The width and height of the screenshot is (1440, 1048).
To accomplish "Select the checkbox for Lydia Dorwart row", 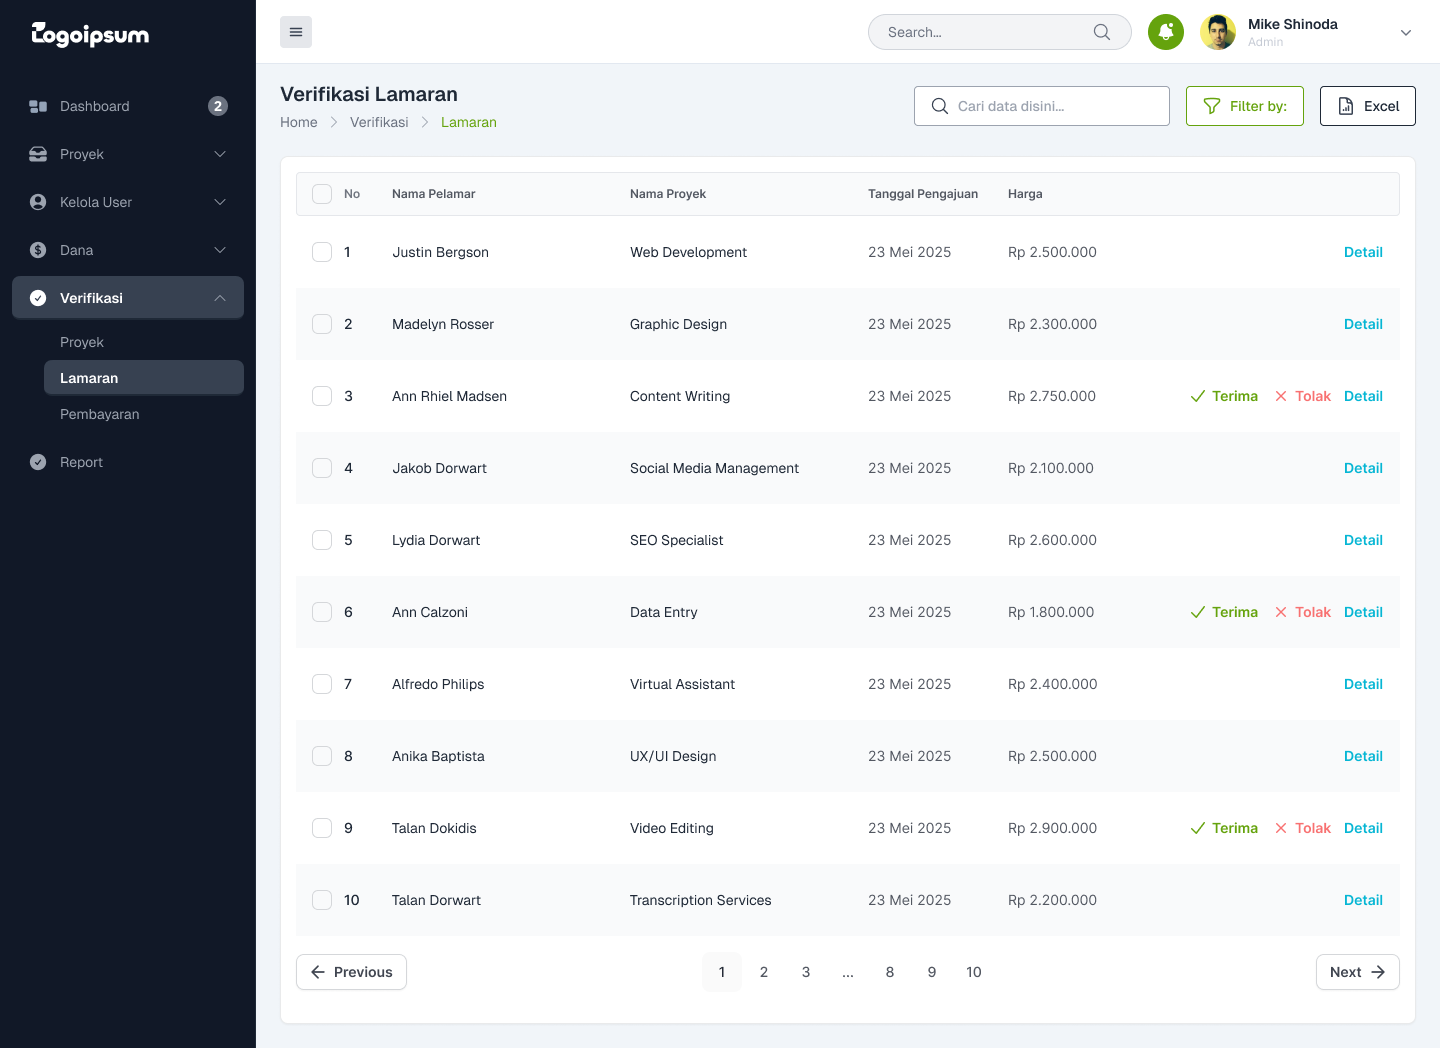I will (322, 540).
